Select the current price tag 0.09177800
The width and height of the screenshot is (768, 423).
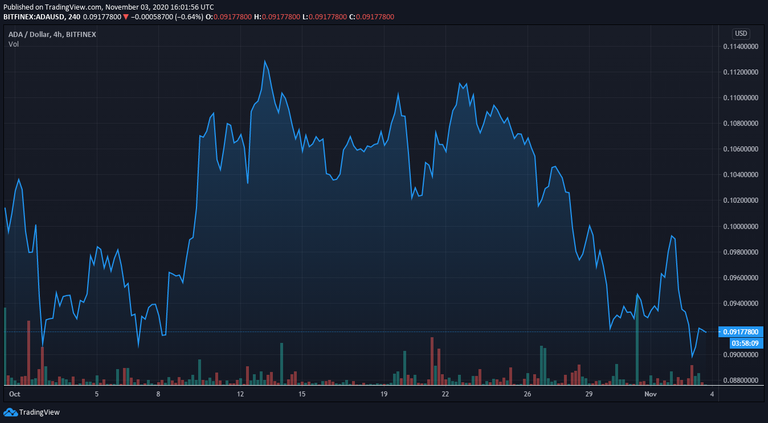741,332
